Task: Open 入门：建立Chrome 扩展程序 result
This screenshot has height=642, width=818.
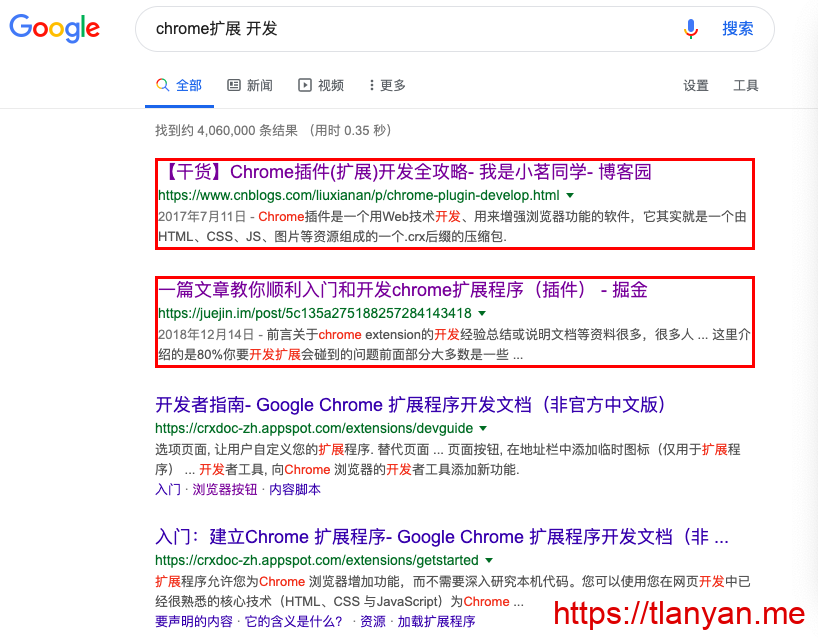Action: tap(442, 536)
